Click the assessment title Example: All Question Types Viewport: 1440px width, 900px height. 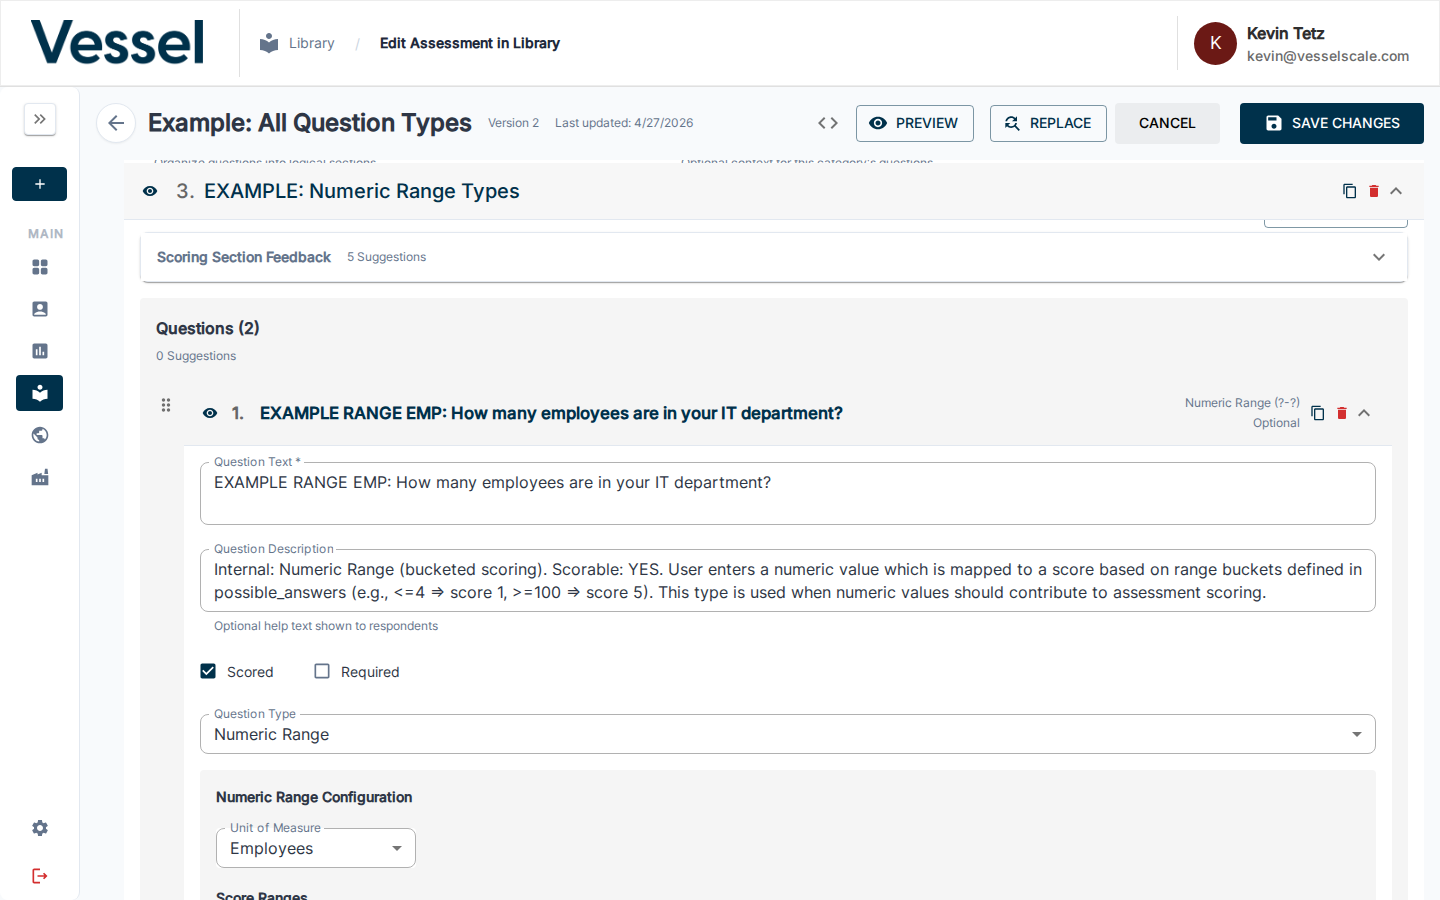click(x=310, y=123)
